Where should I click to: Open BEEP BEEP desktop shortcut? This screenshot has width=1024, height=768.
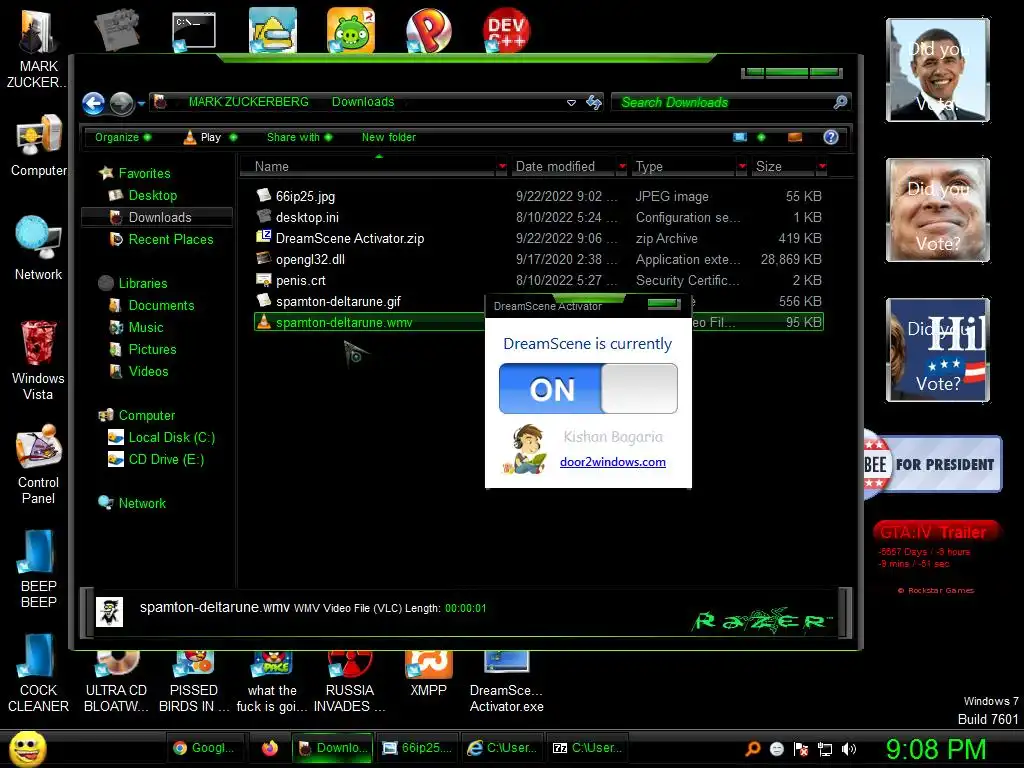pyautogui.click(x=38, y=569)
